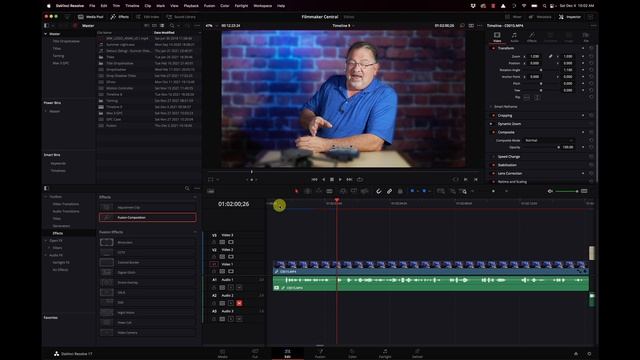
Task: Expand the Stabilization section
Action: pos(507,165)
